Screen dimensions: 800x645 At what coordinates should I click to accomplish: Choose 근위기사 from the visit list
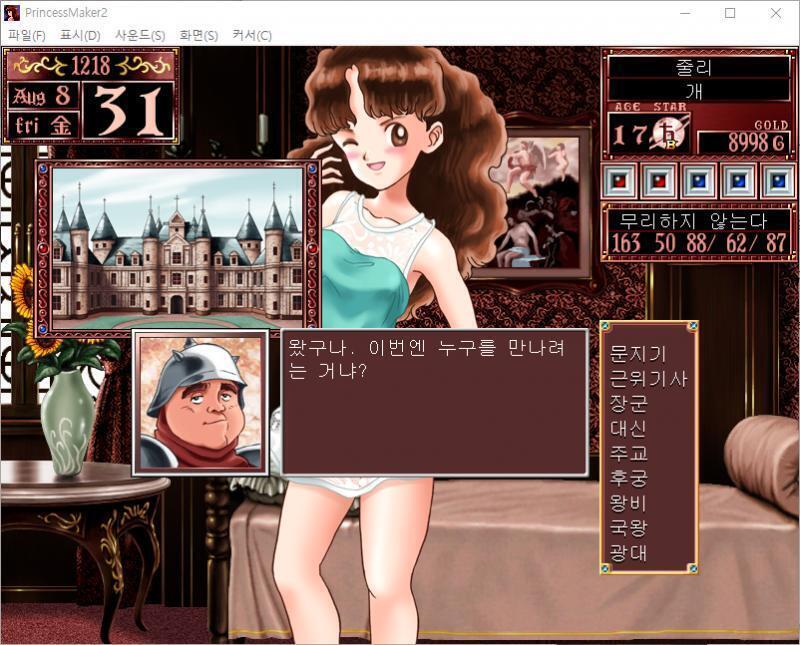[x=649, y=379]
